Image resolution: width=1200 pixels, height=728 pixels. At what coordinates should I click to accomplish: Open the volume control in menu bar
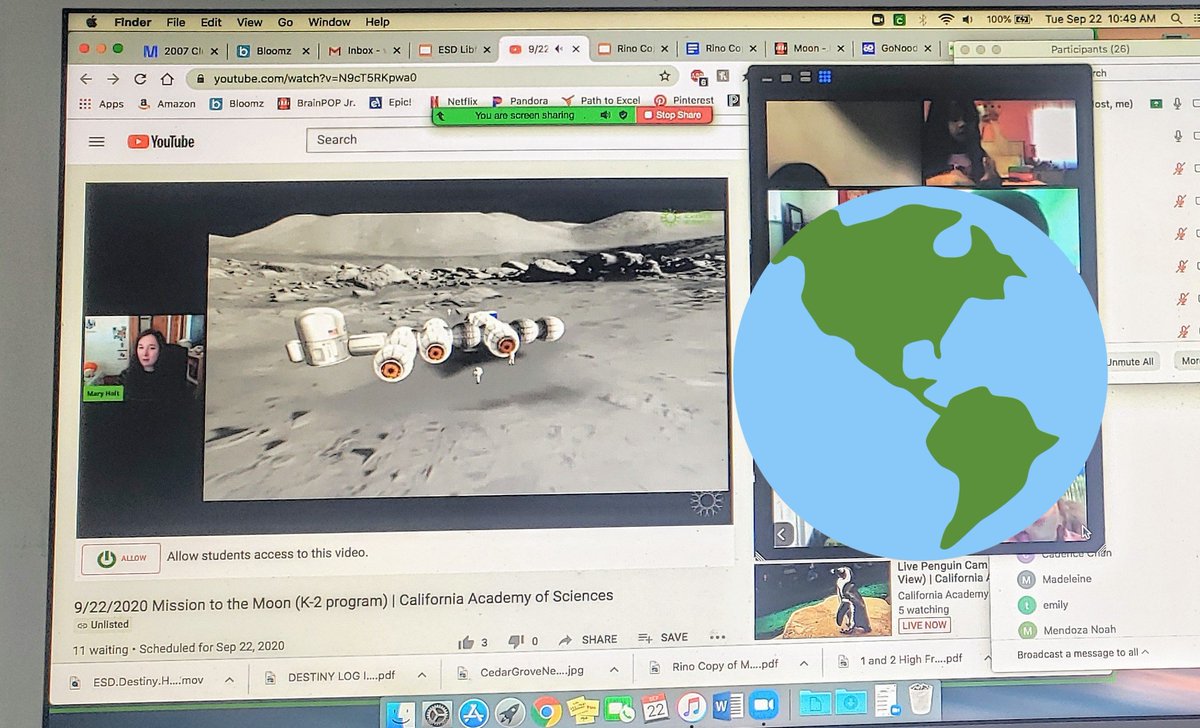(968, 20)
